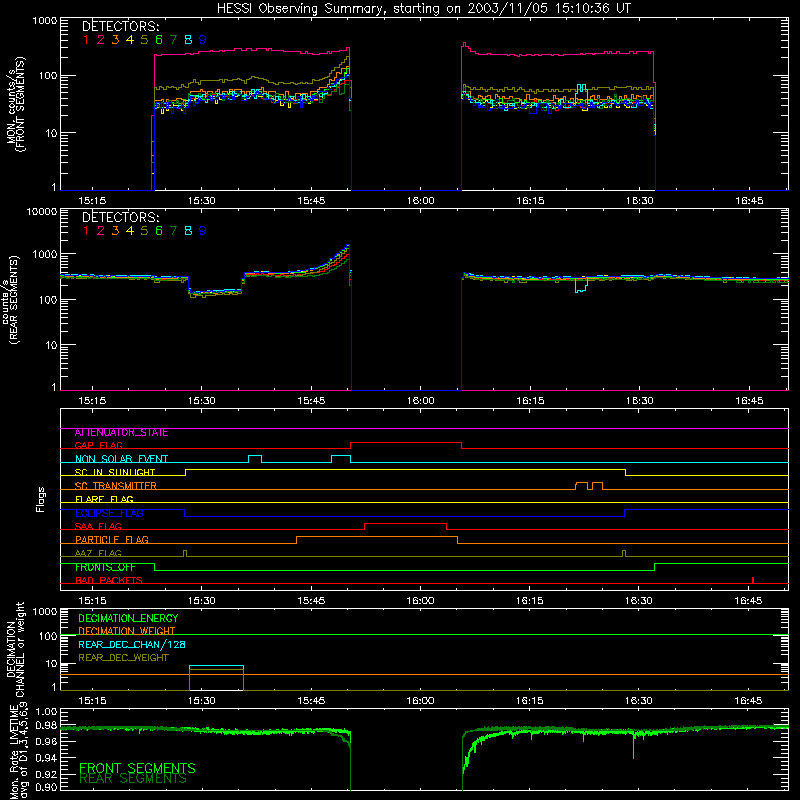Click the ATTENUATOR_STATE flag label

pyautogui.click(x=121, y=433)
